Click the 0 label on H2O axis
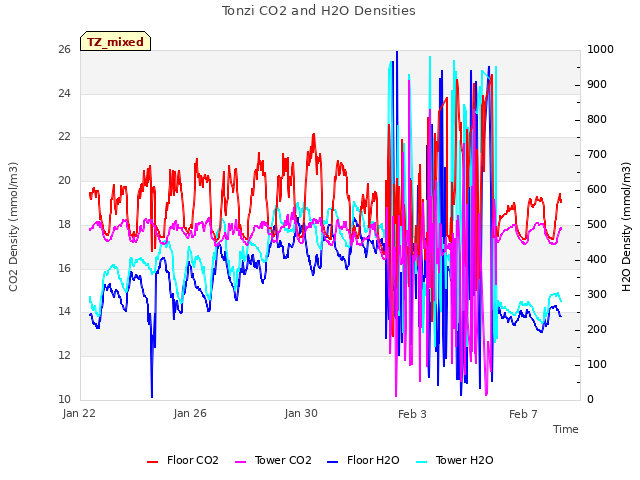 pos(590,400)
